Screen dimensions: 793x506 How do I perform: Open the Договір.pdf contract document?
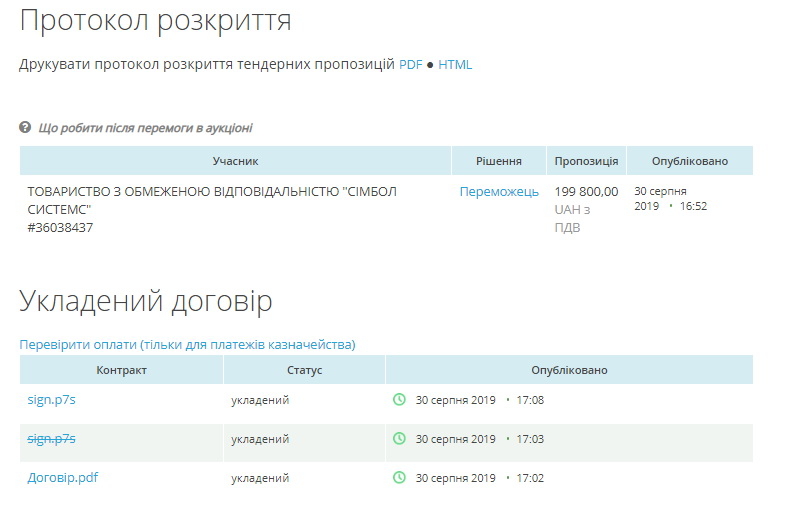click(x=62, y=478)
